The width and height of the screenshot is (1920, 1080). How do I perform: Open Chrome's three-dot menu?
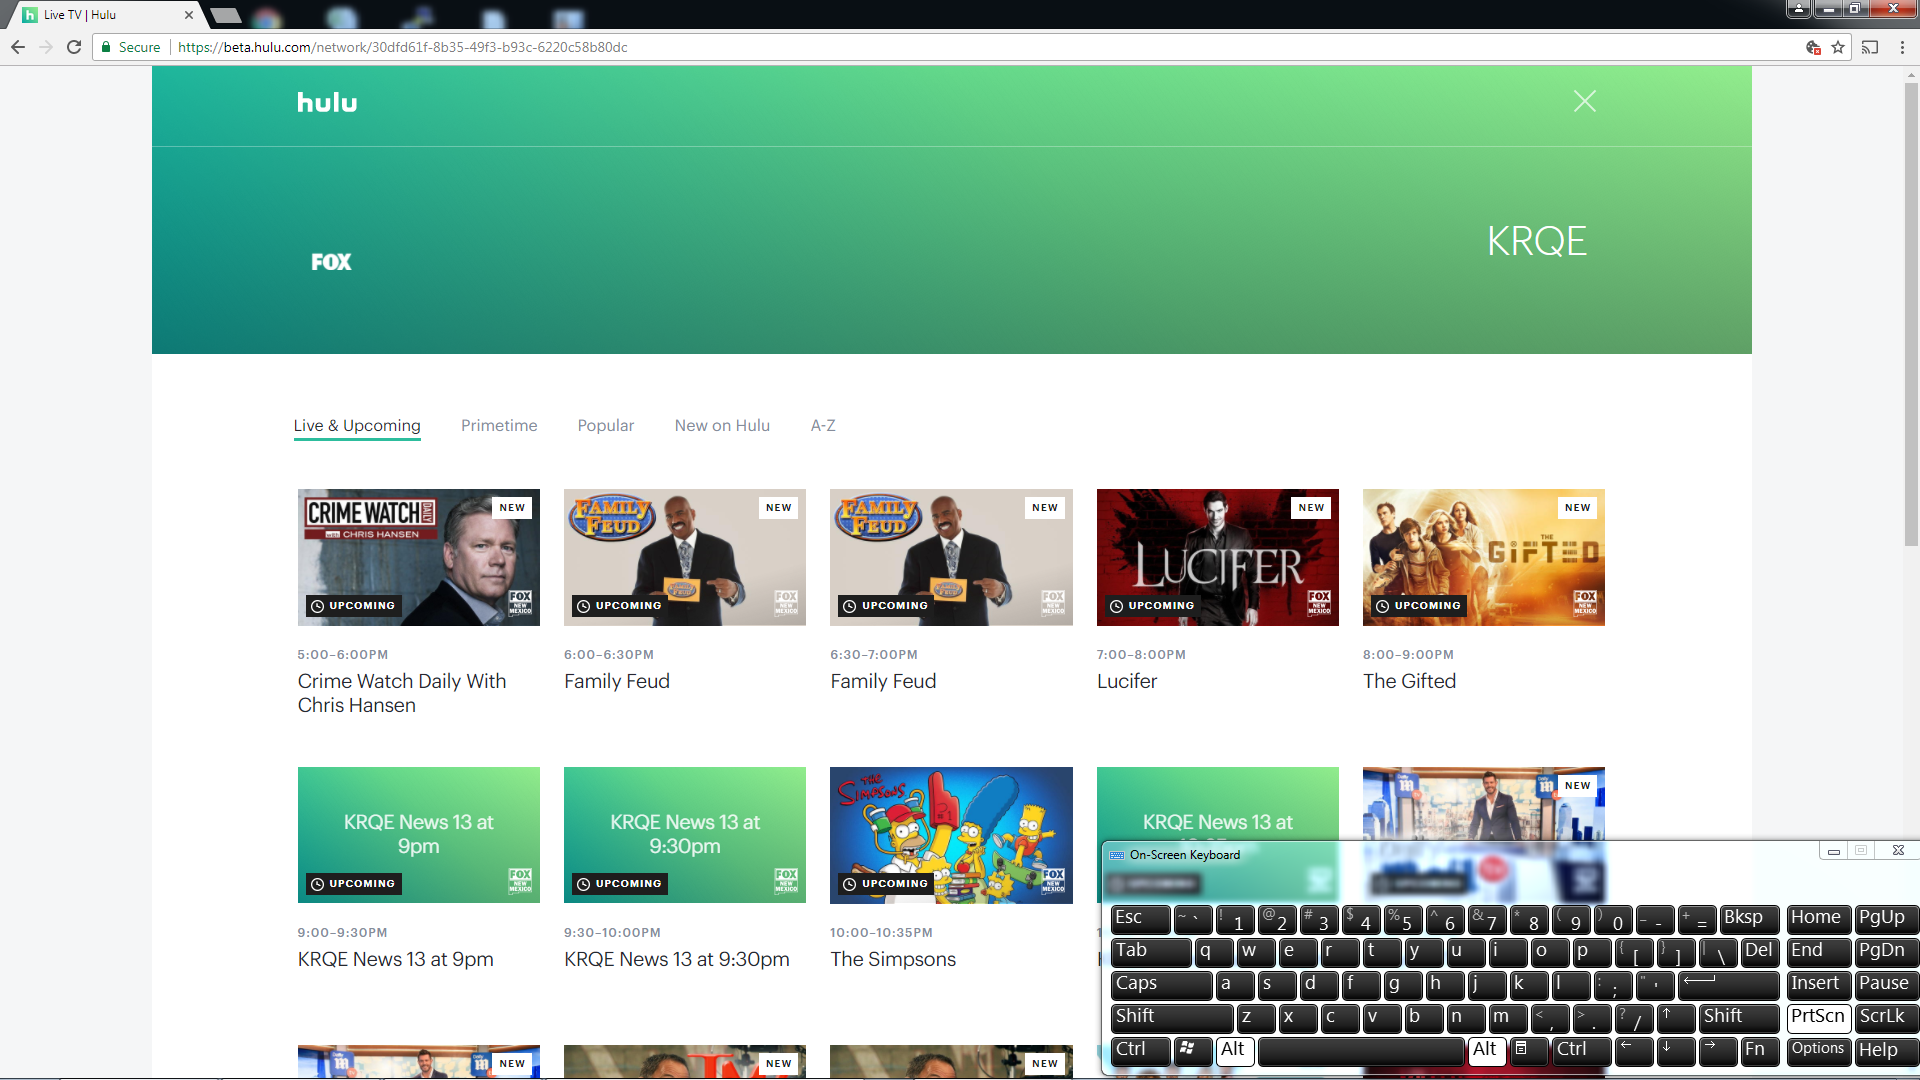[1902, 47]
